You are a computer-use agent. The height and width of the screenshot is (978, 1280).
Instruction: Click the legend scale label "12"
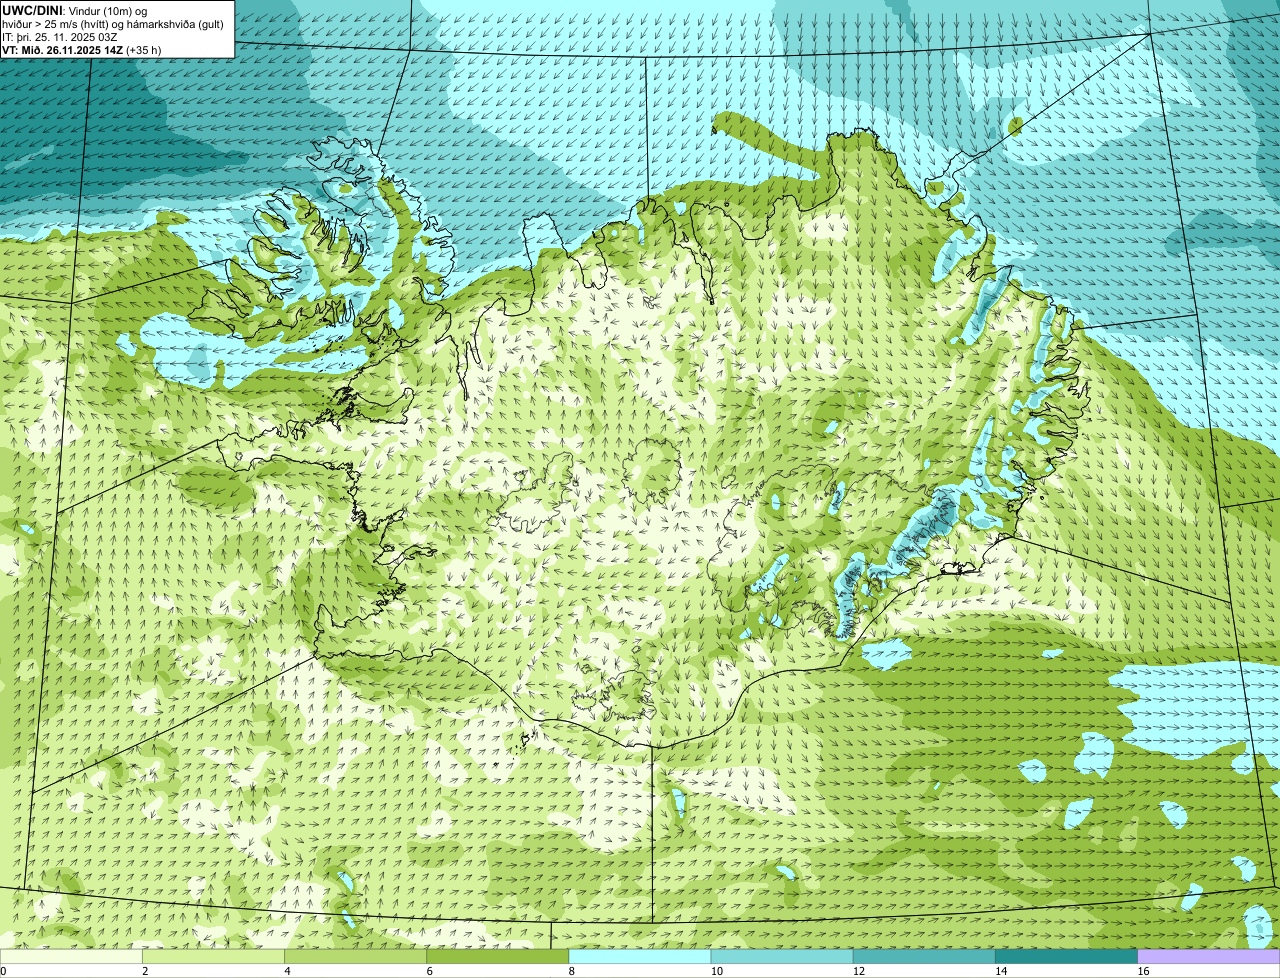tap(857, 971)
